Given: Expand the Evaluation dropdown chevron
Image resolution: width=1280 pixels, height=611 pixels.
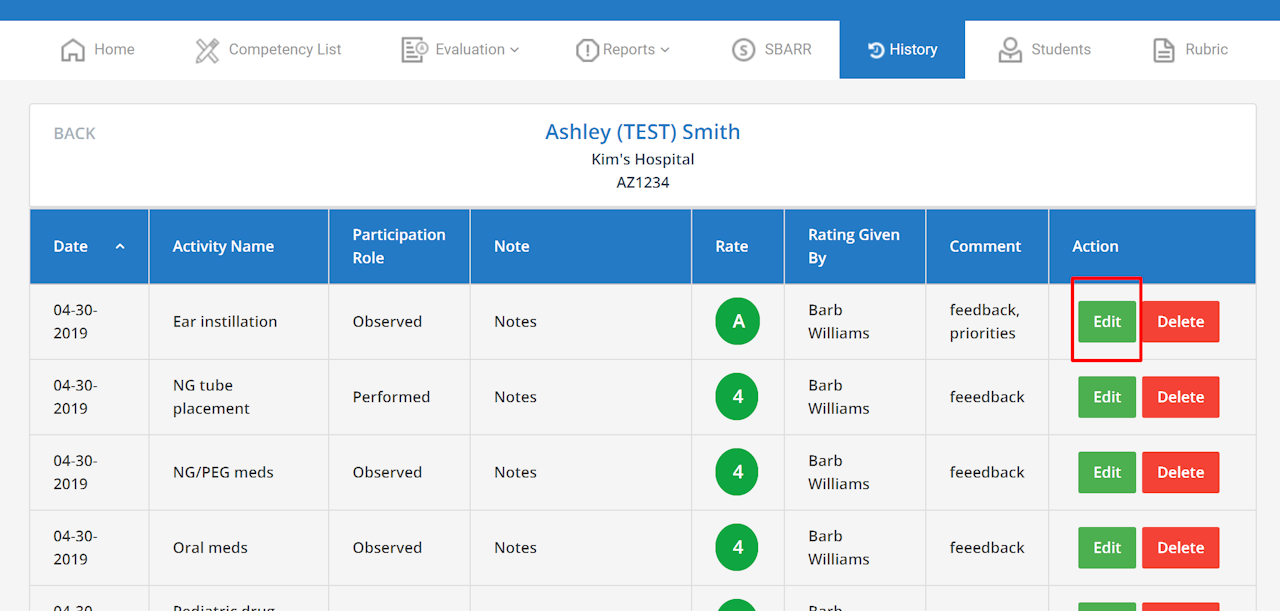Looking at the screenshot, I should coord(515,50).
